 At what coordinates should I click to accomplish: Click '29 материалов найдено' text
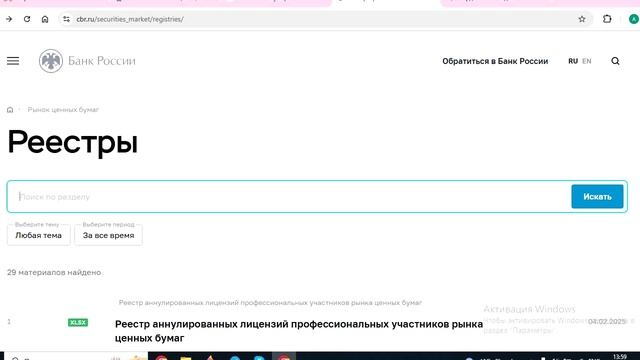(54, 272)
